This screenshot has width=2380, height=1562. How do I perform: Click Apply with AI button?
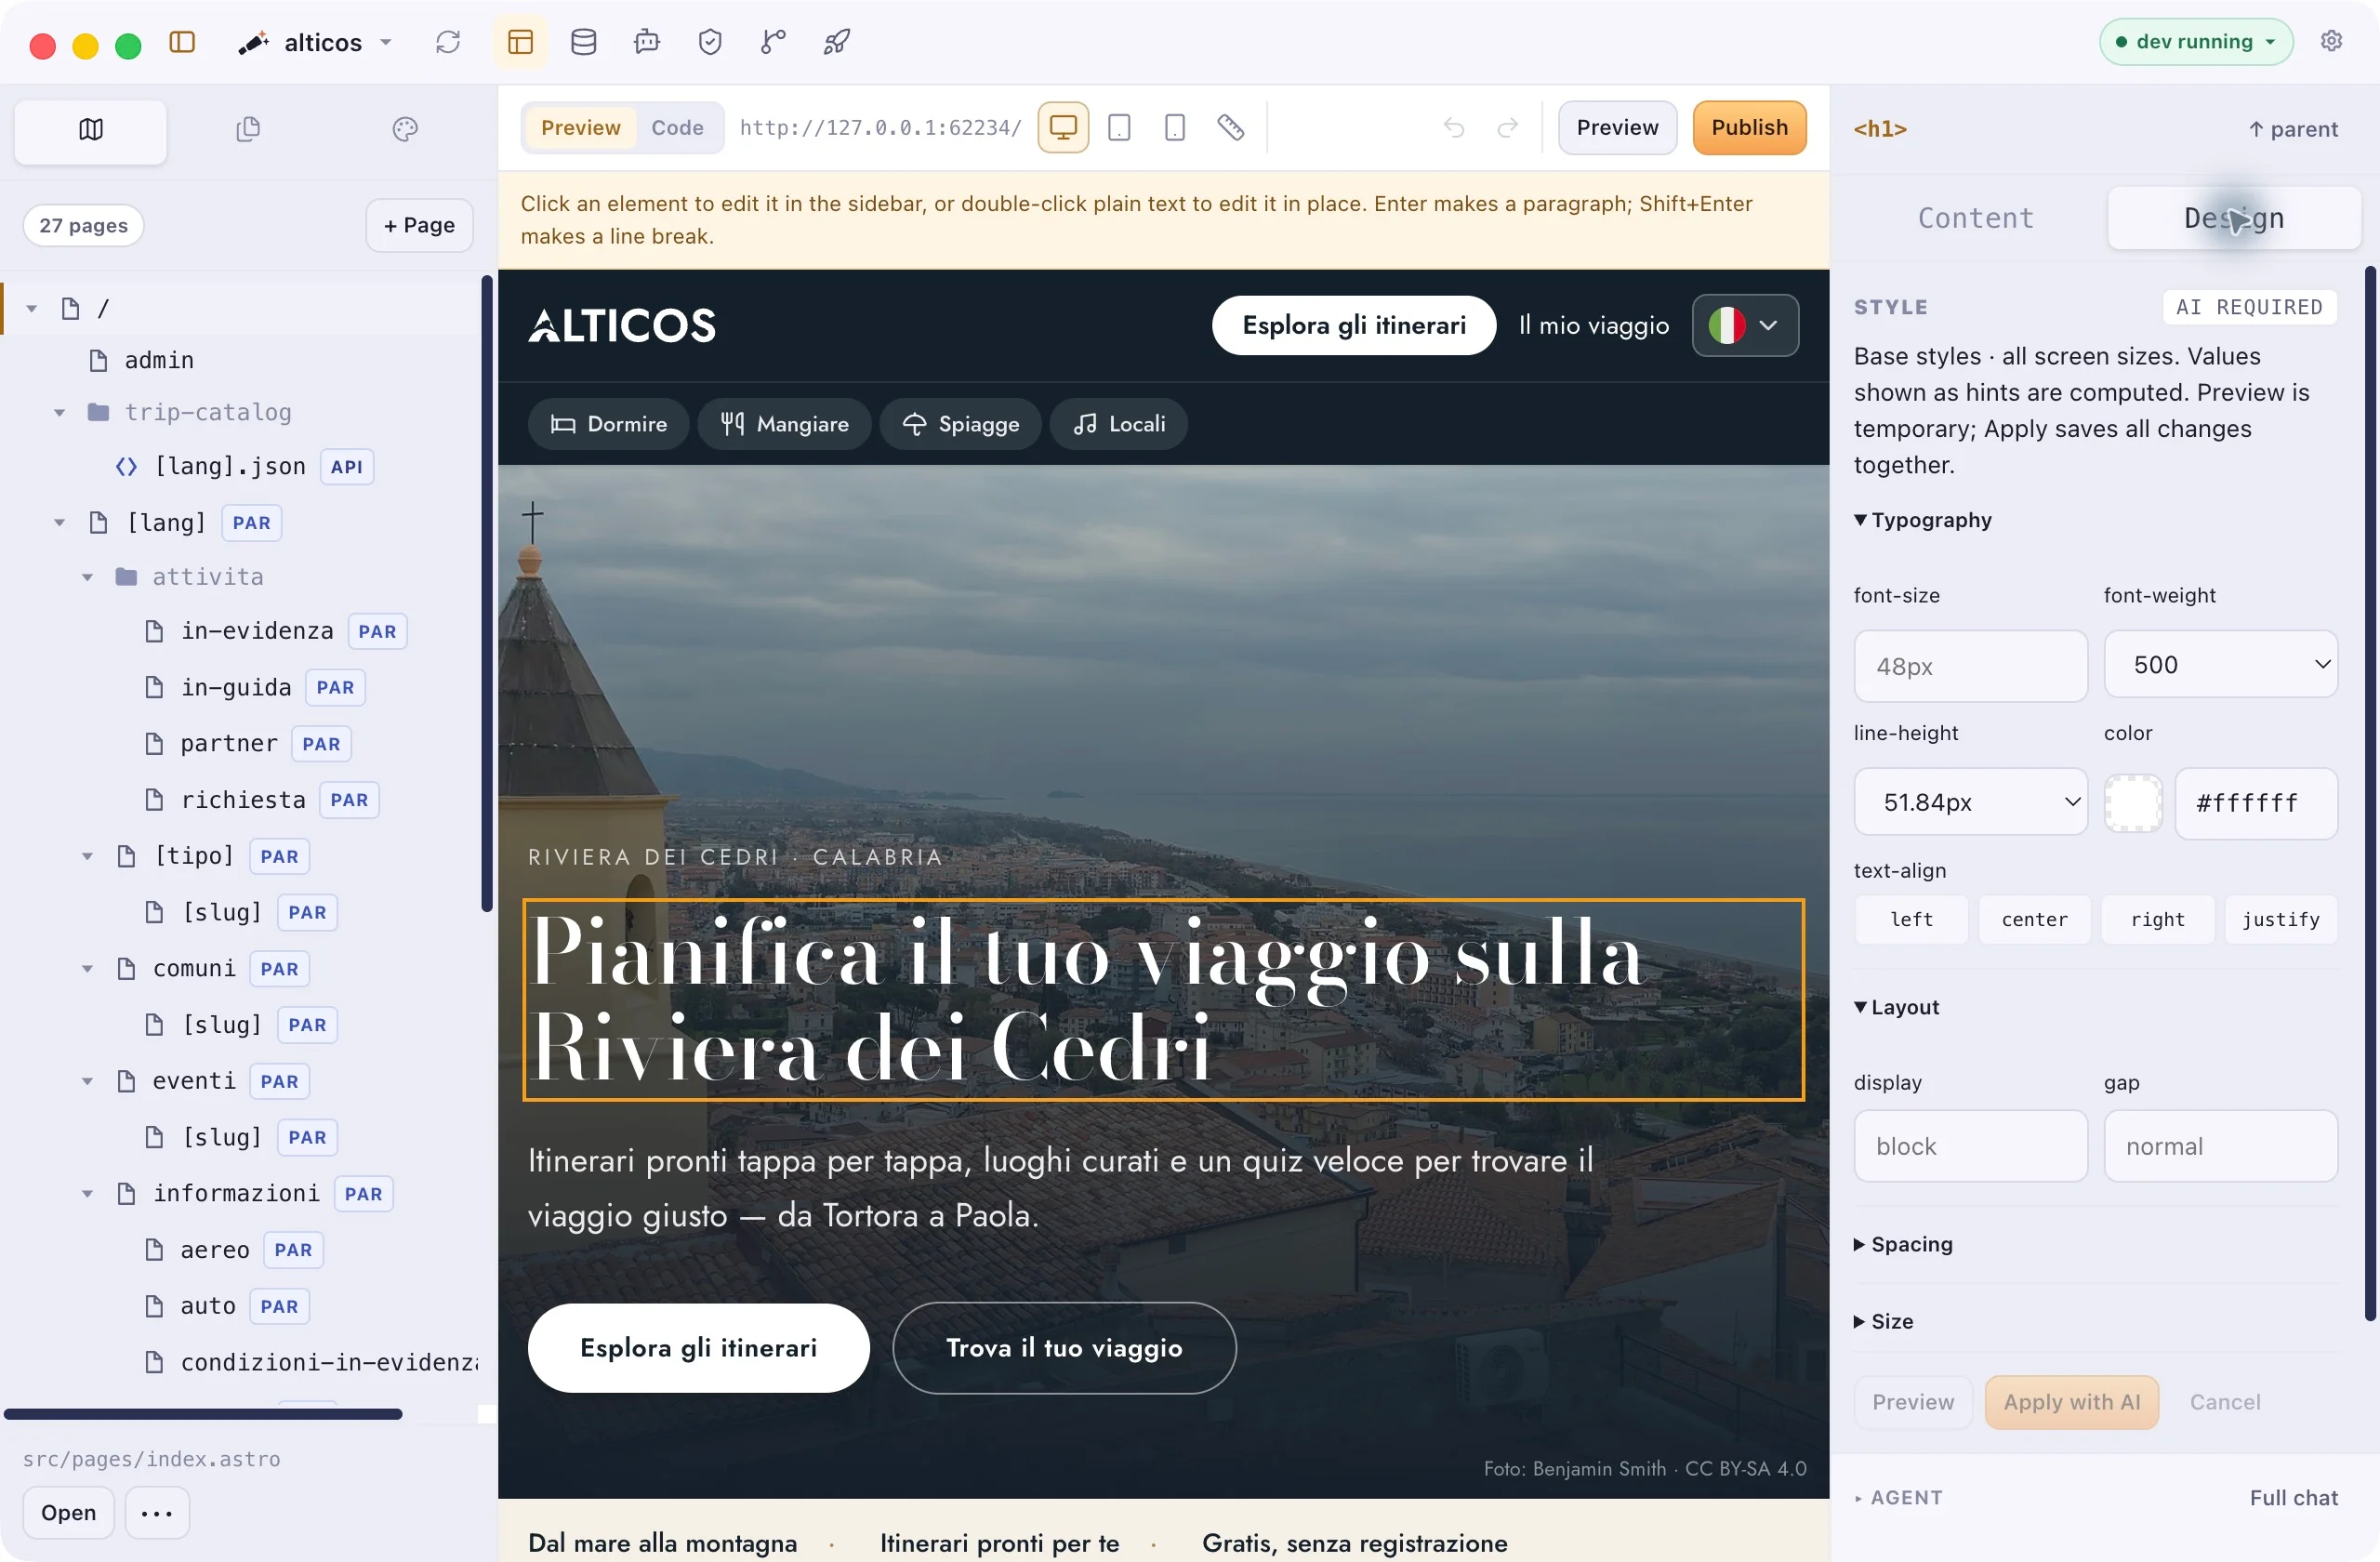click(2072, 1402)
